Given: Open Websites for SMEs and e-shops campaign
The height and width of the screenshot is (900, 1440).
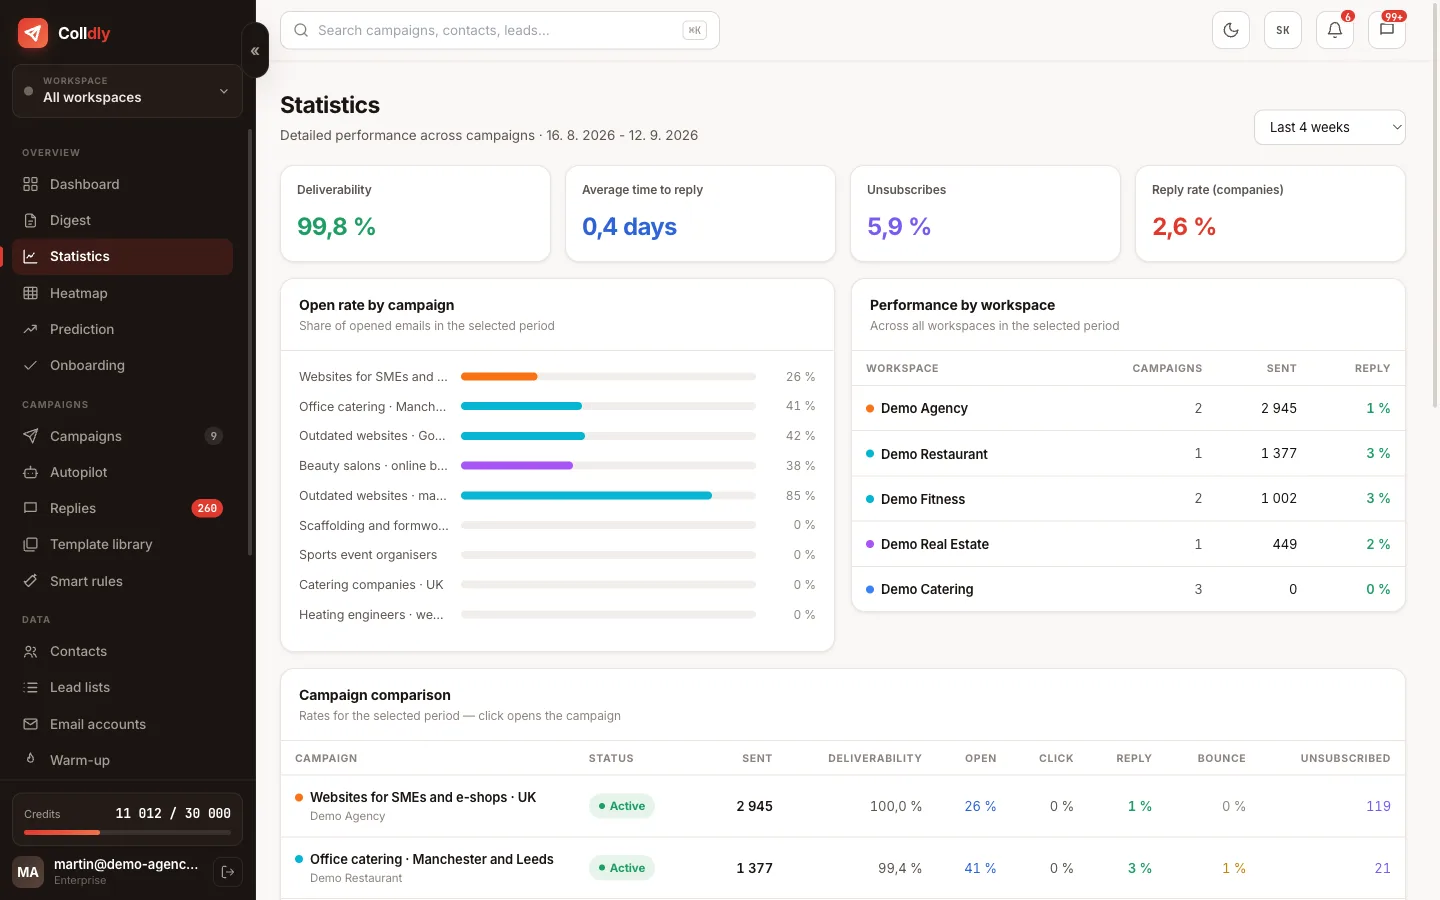Looking at the screenshot, I should 423,797.
